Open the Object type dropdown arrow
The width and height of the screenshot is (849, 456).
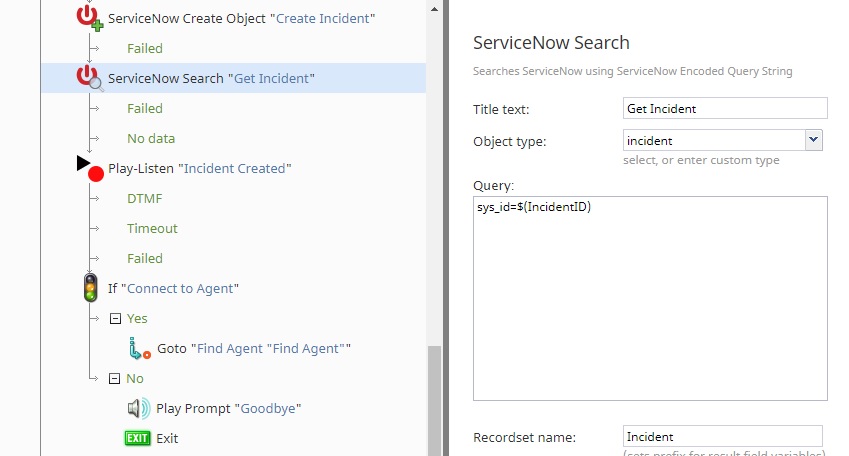(813, 140)
